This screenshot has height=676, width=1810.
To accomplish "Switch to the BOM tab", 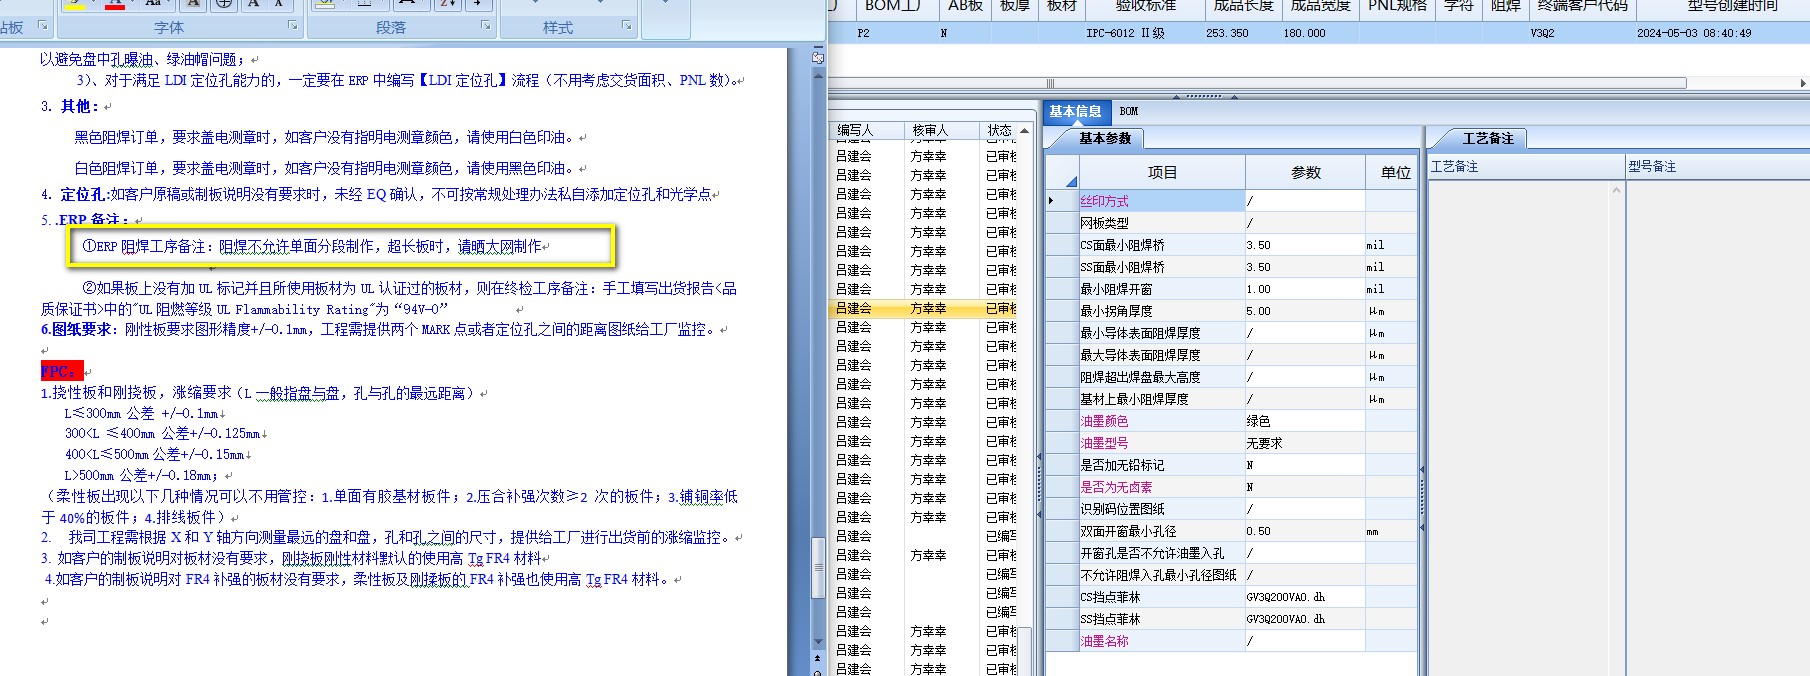I will (1129, 111).
